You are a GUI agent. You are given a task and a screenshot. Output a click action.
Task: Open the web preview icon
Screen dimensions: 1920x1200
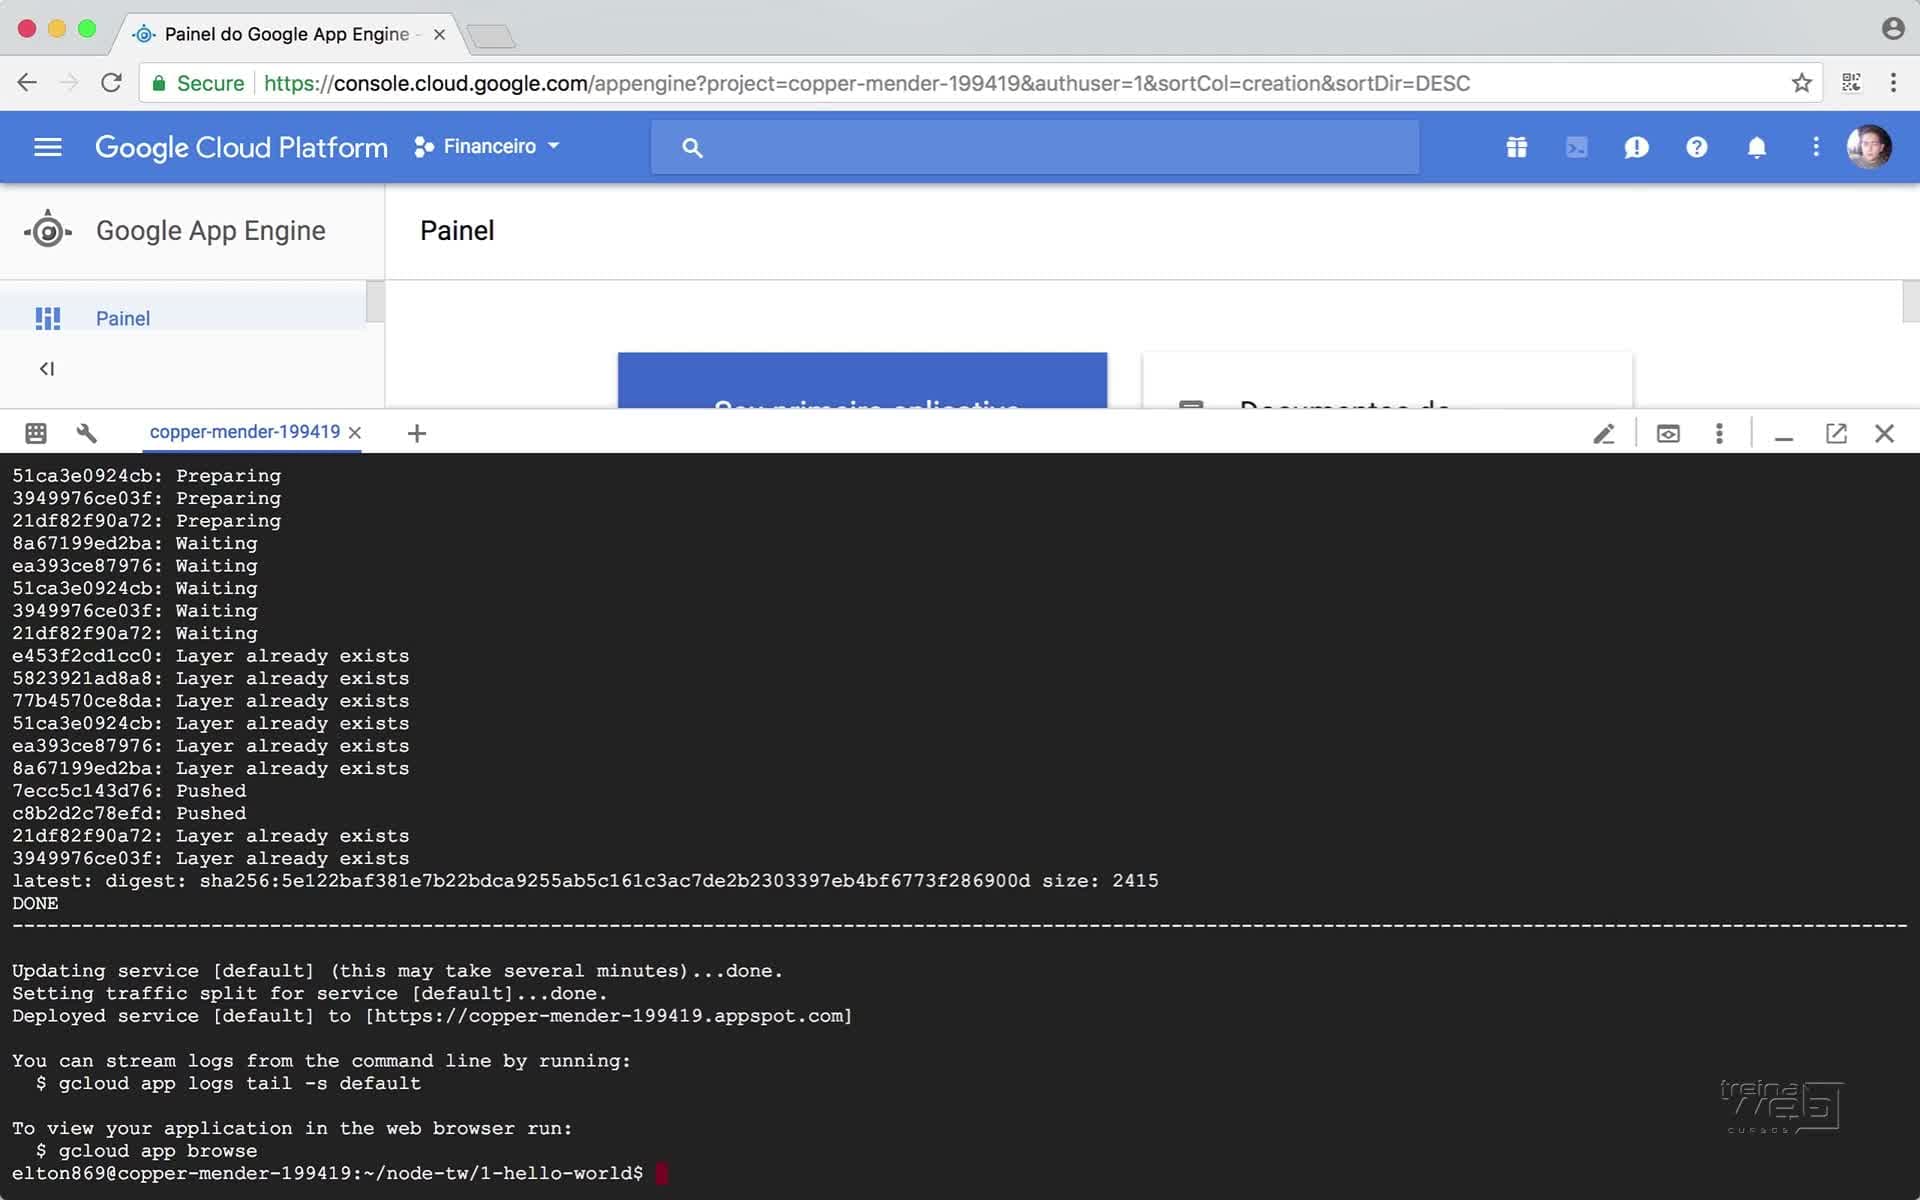click(x=1668, y=433)
